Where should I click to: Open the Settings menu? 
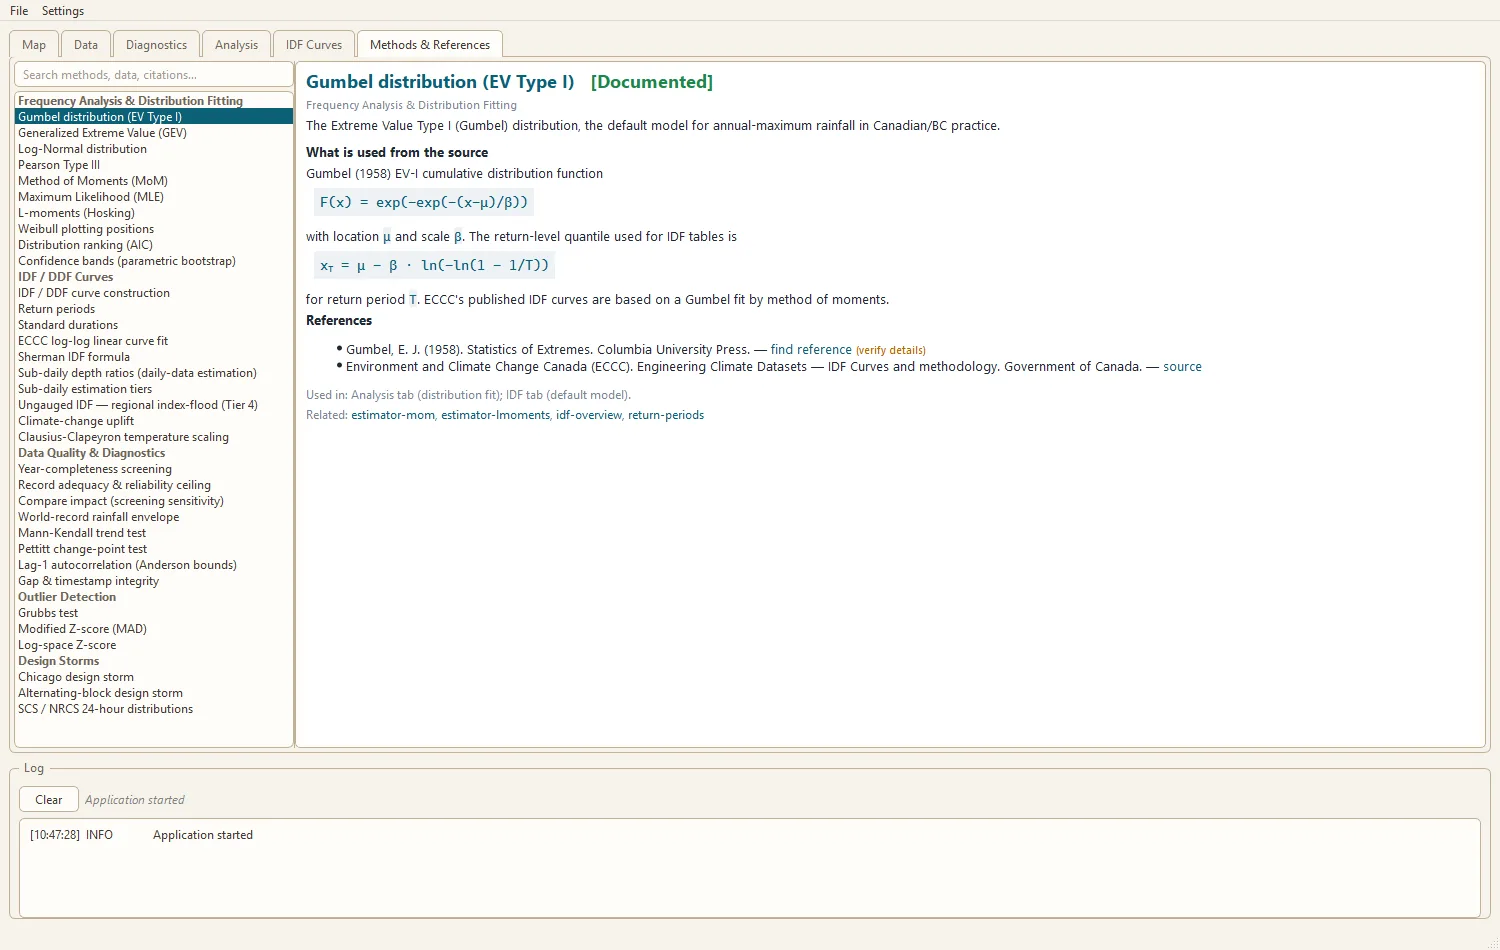(63, 11)
